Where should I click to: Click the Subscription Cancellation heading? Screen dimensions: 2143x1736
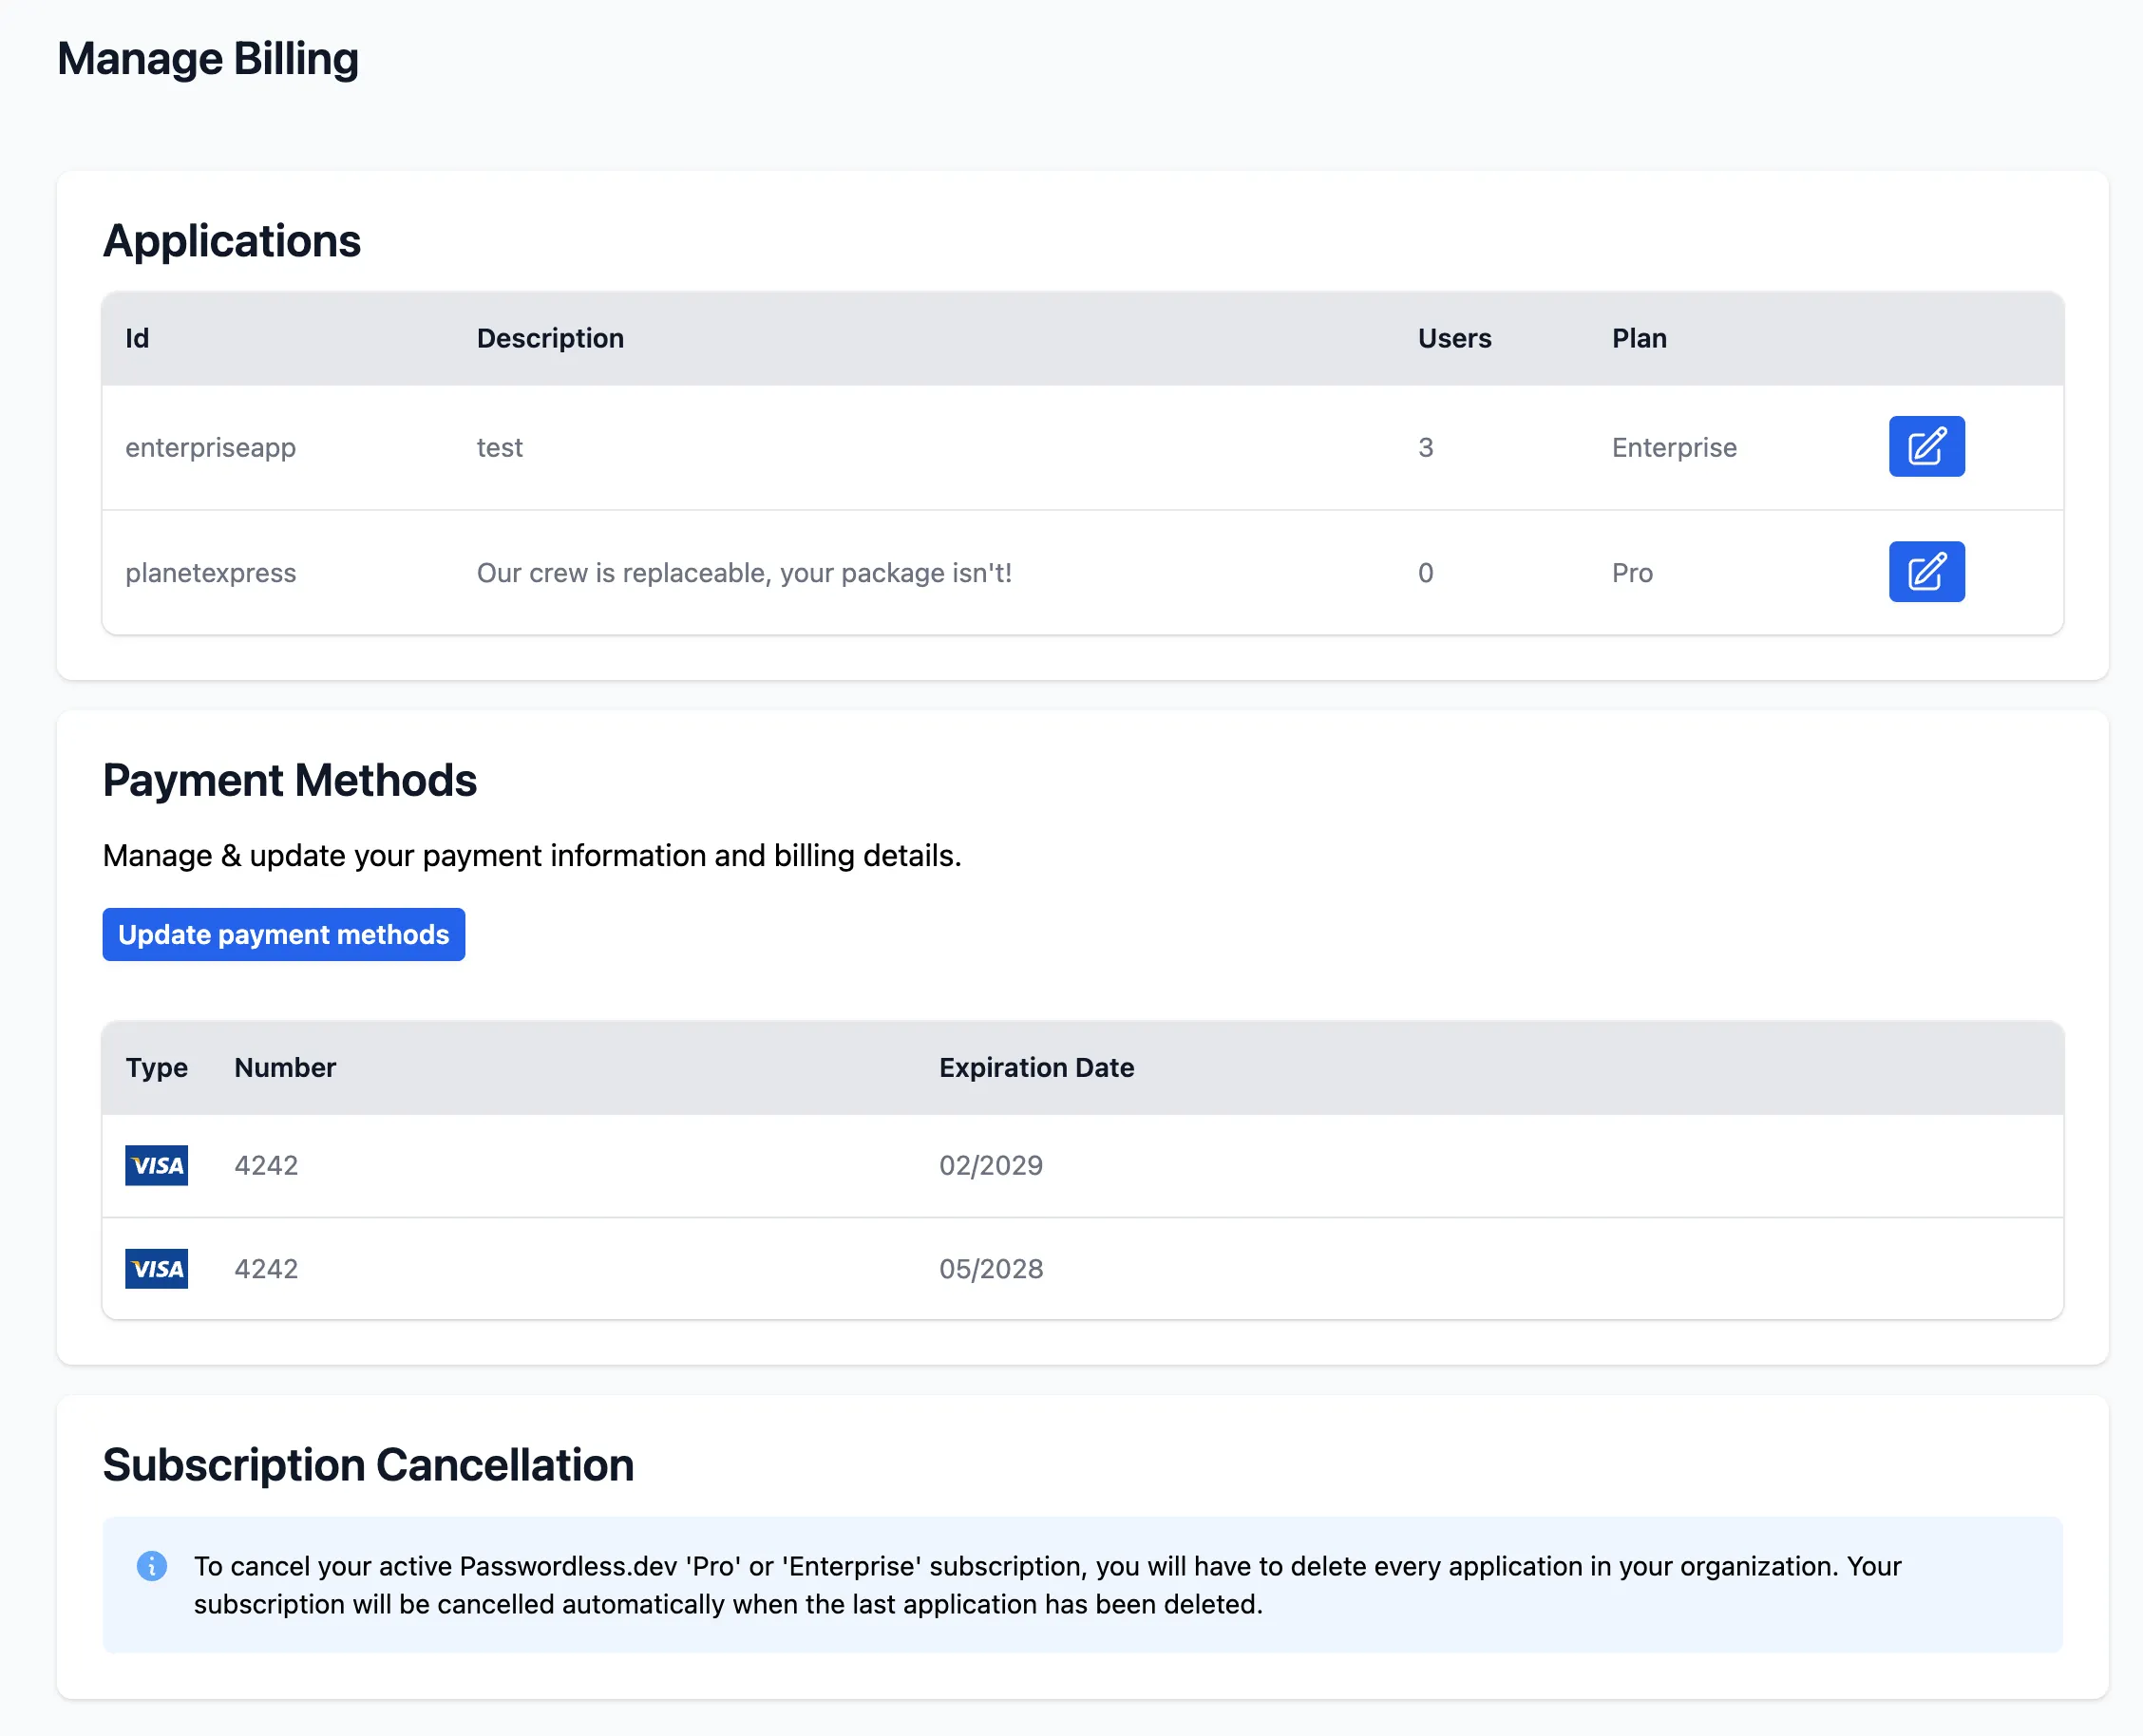pos(367,1464)
